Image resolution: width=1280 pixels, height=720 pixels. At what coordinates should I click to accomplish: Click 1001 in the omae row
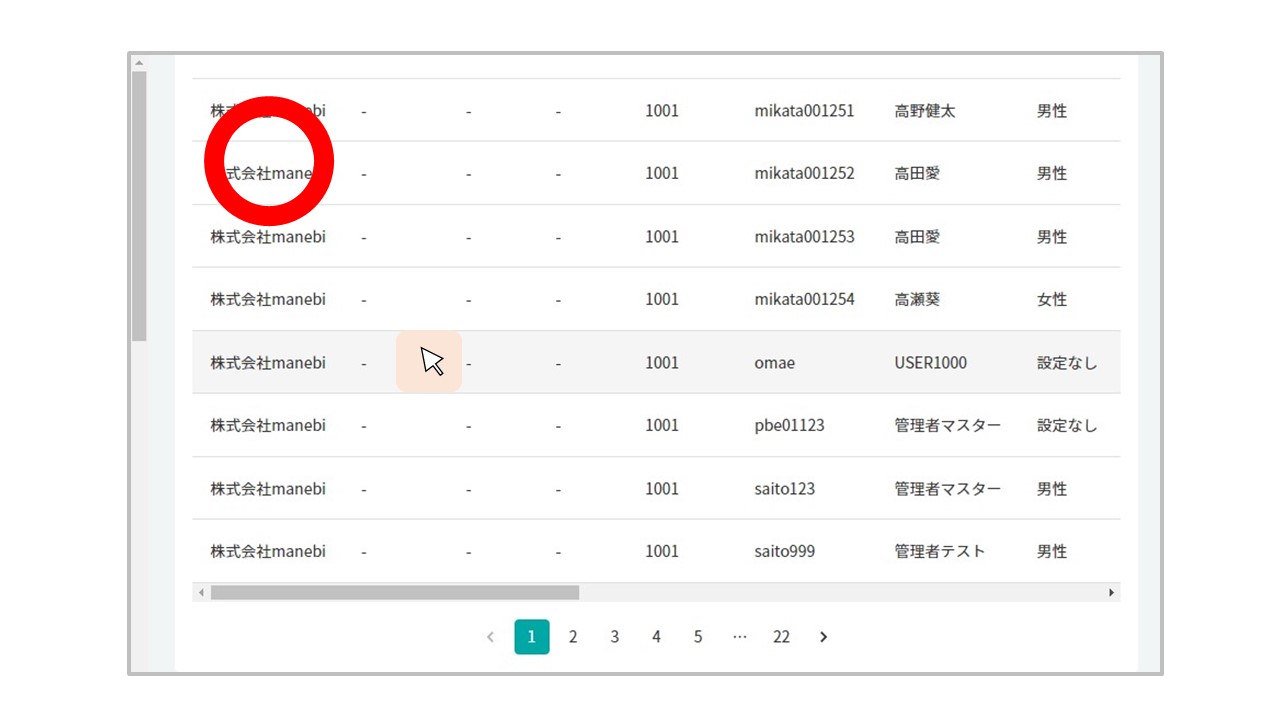point(662,363)
